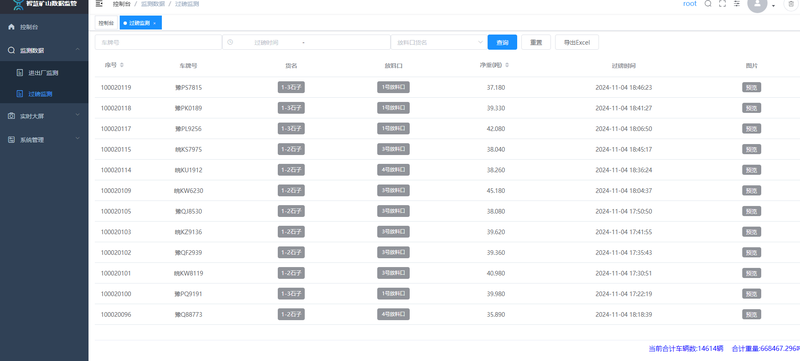This screenshot has height=361, width=800.
Task: Click the discharge port tag in row 100020096
Action: [393, 315]
